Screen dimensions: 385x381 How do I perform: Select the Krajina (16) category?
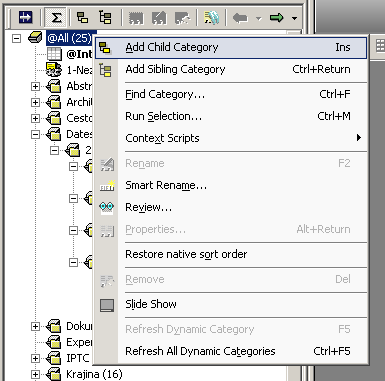[94, 374]
